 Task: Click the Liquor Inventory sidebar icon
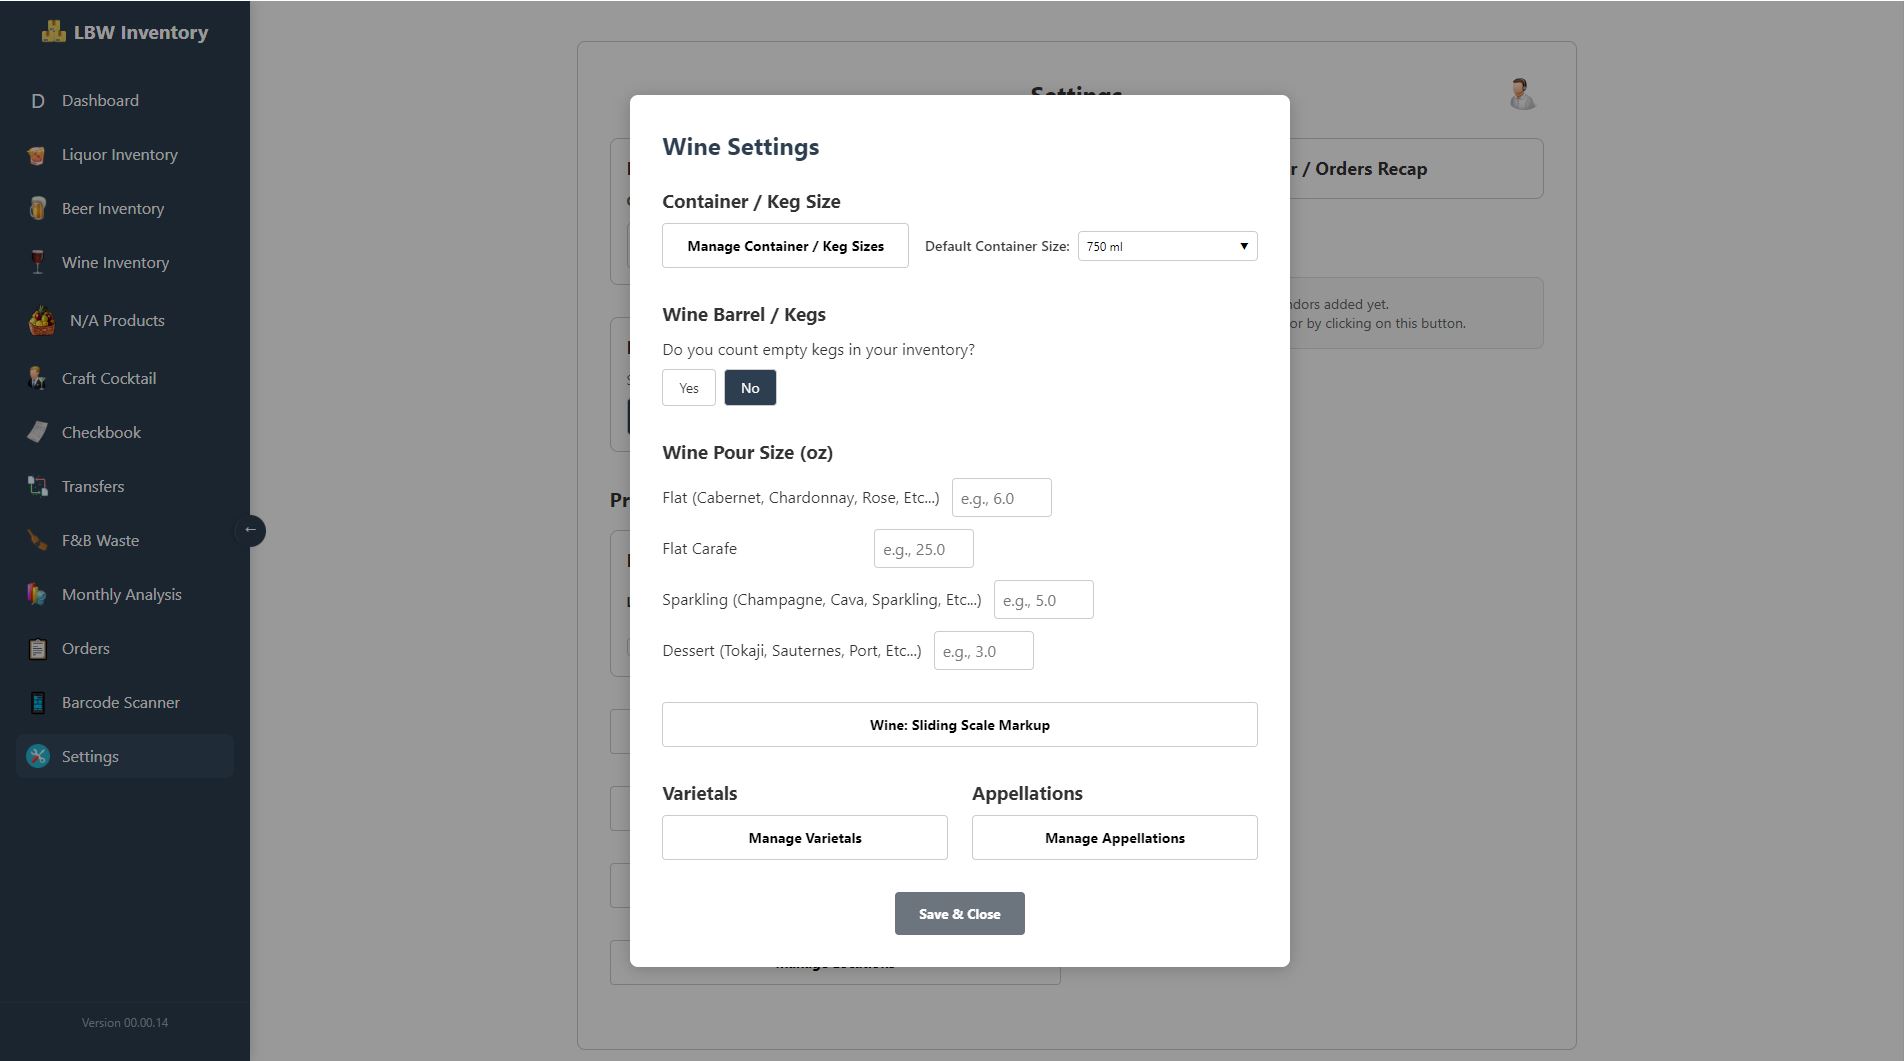[x=37, y=155]
